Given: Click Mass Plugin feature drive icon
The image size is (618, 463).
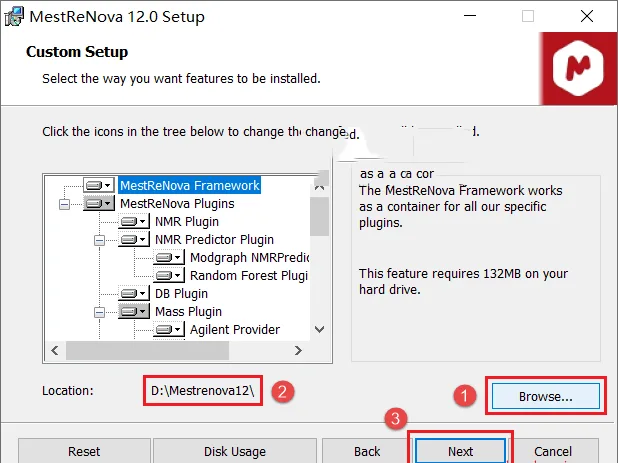Looking at the screenshot, I should [x=134, y=311].
